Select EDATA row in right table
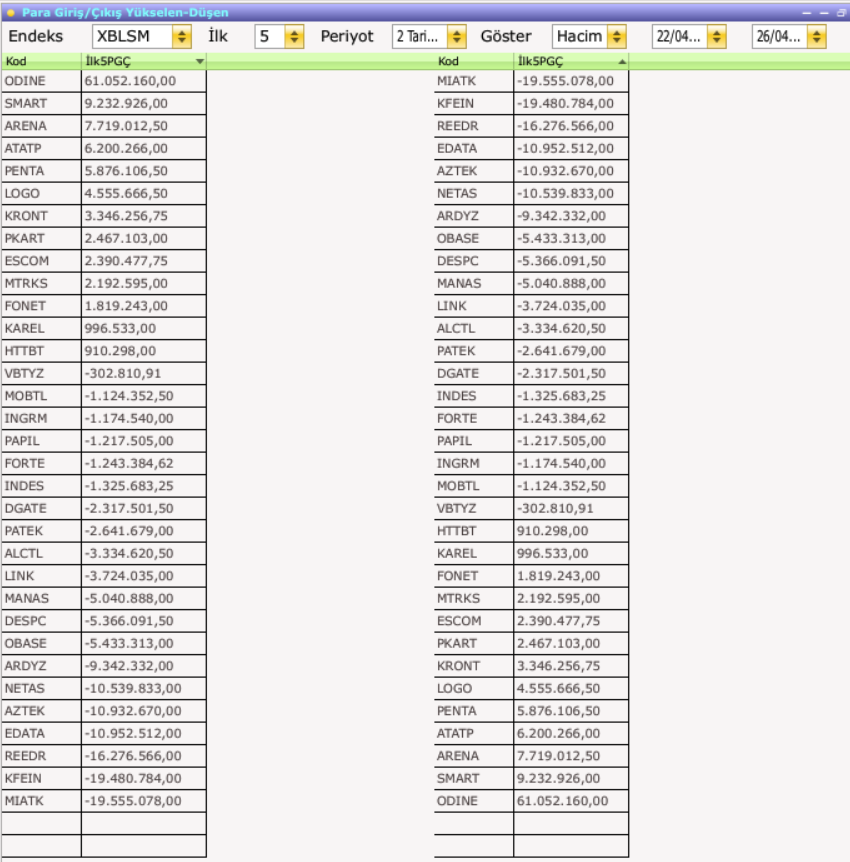 pyautogui.click(x=531, y=148)
